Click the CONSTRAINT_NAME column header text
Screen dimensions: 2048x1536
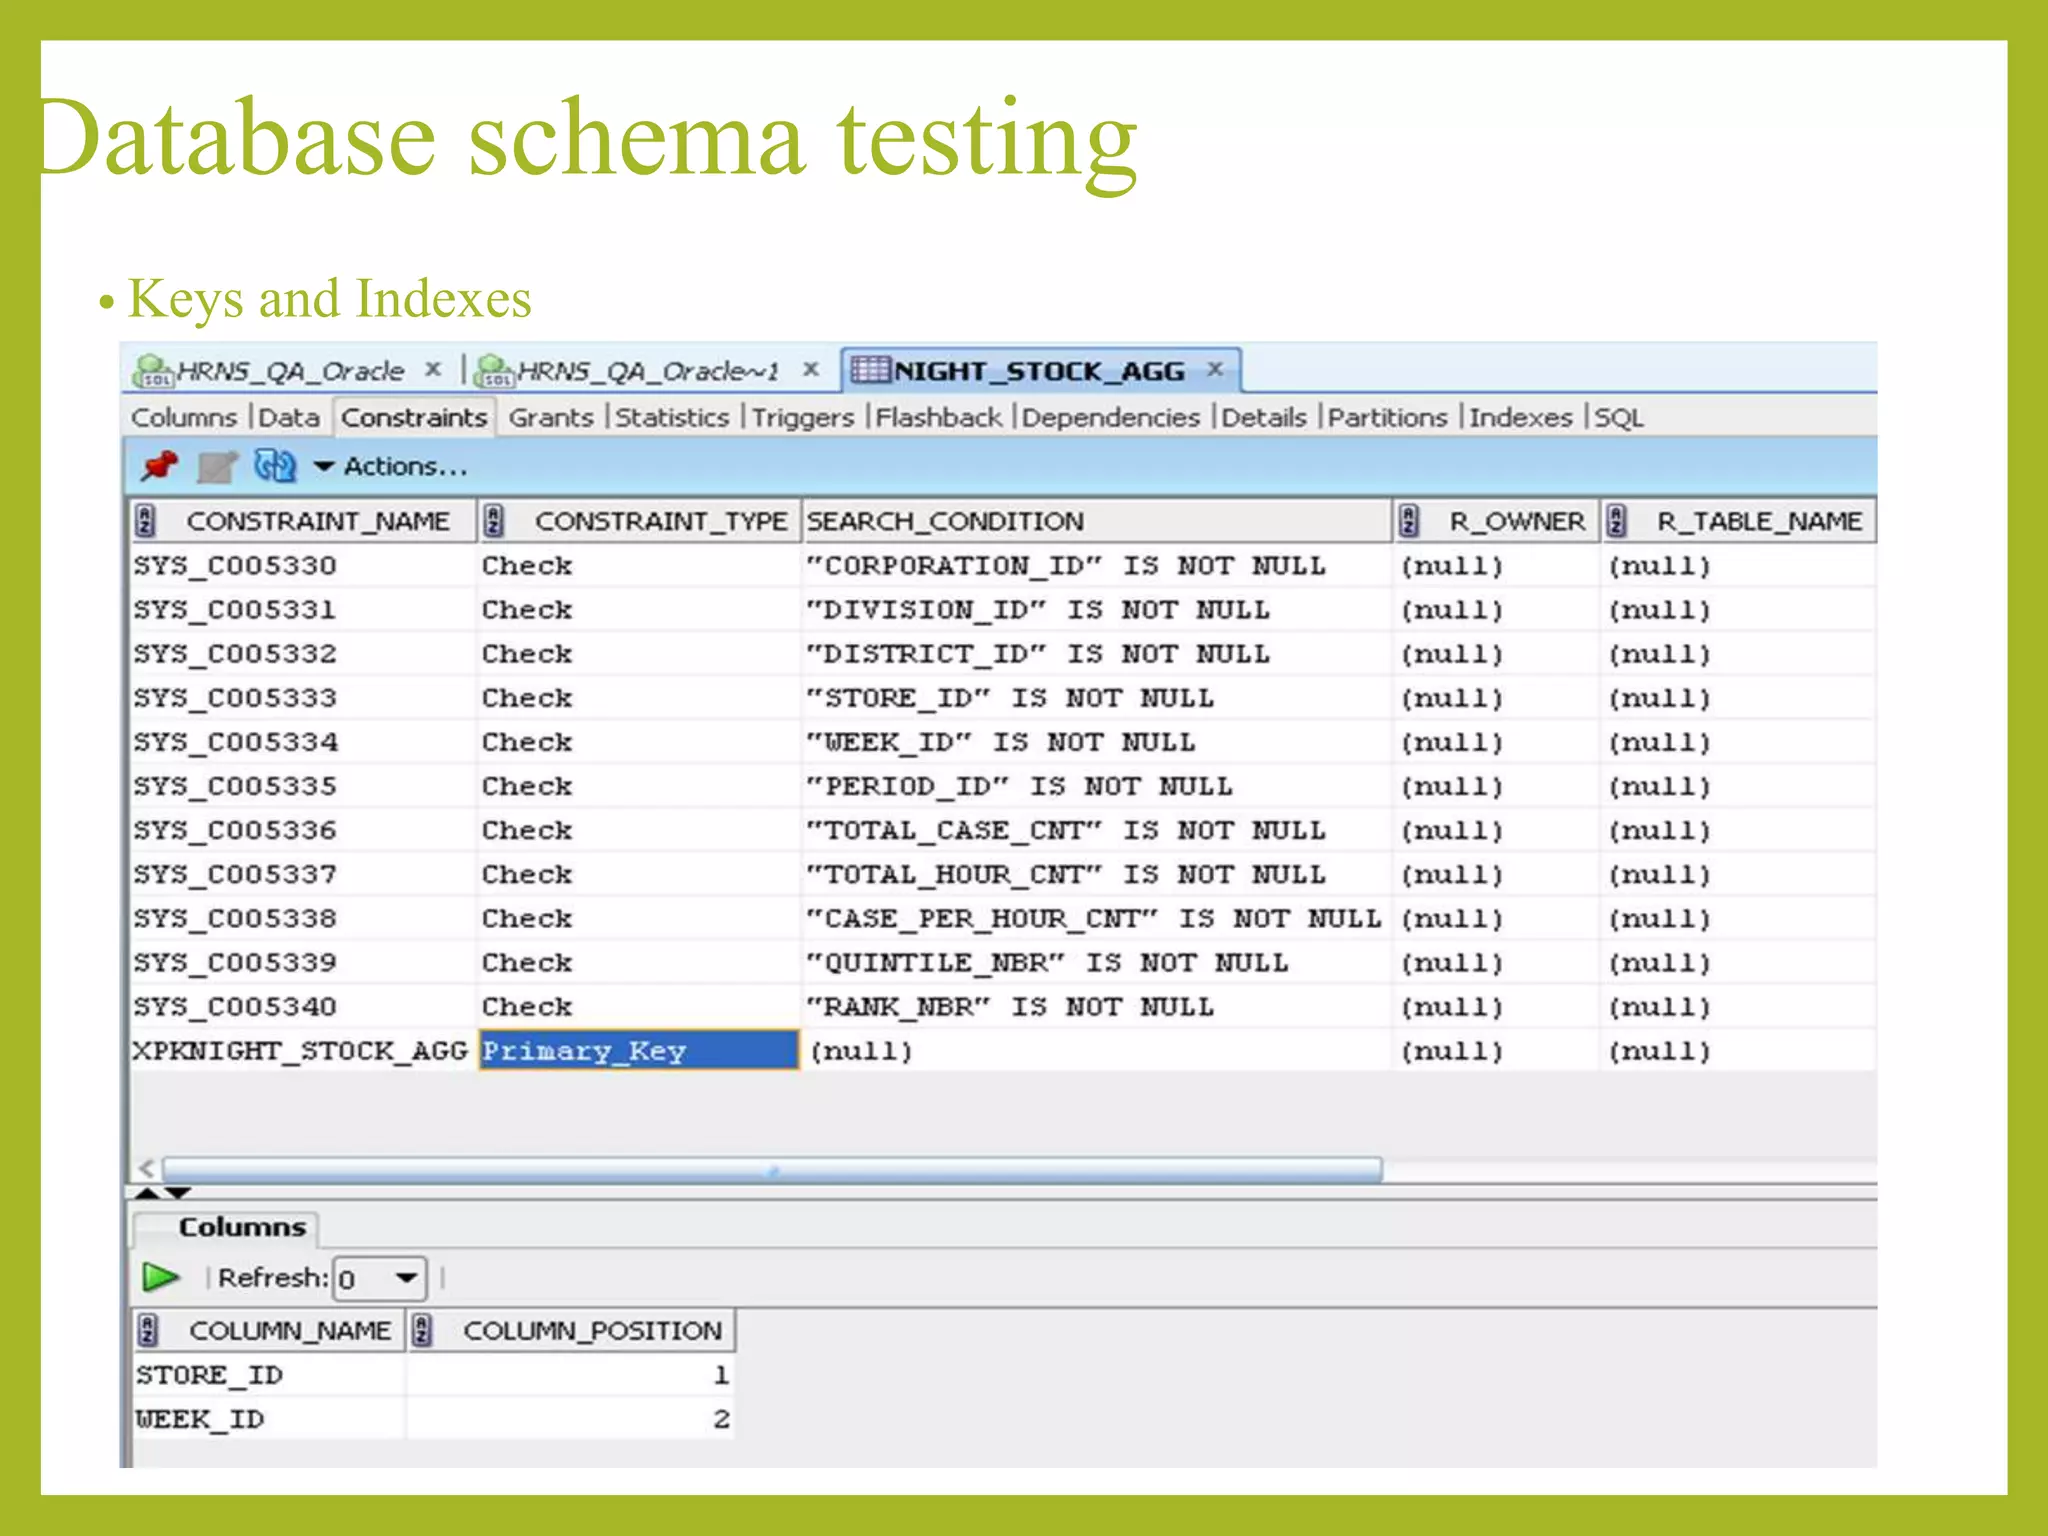click(318, 521)
